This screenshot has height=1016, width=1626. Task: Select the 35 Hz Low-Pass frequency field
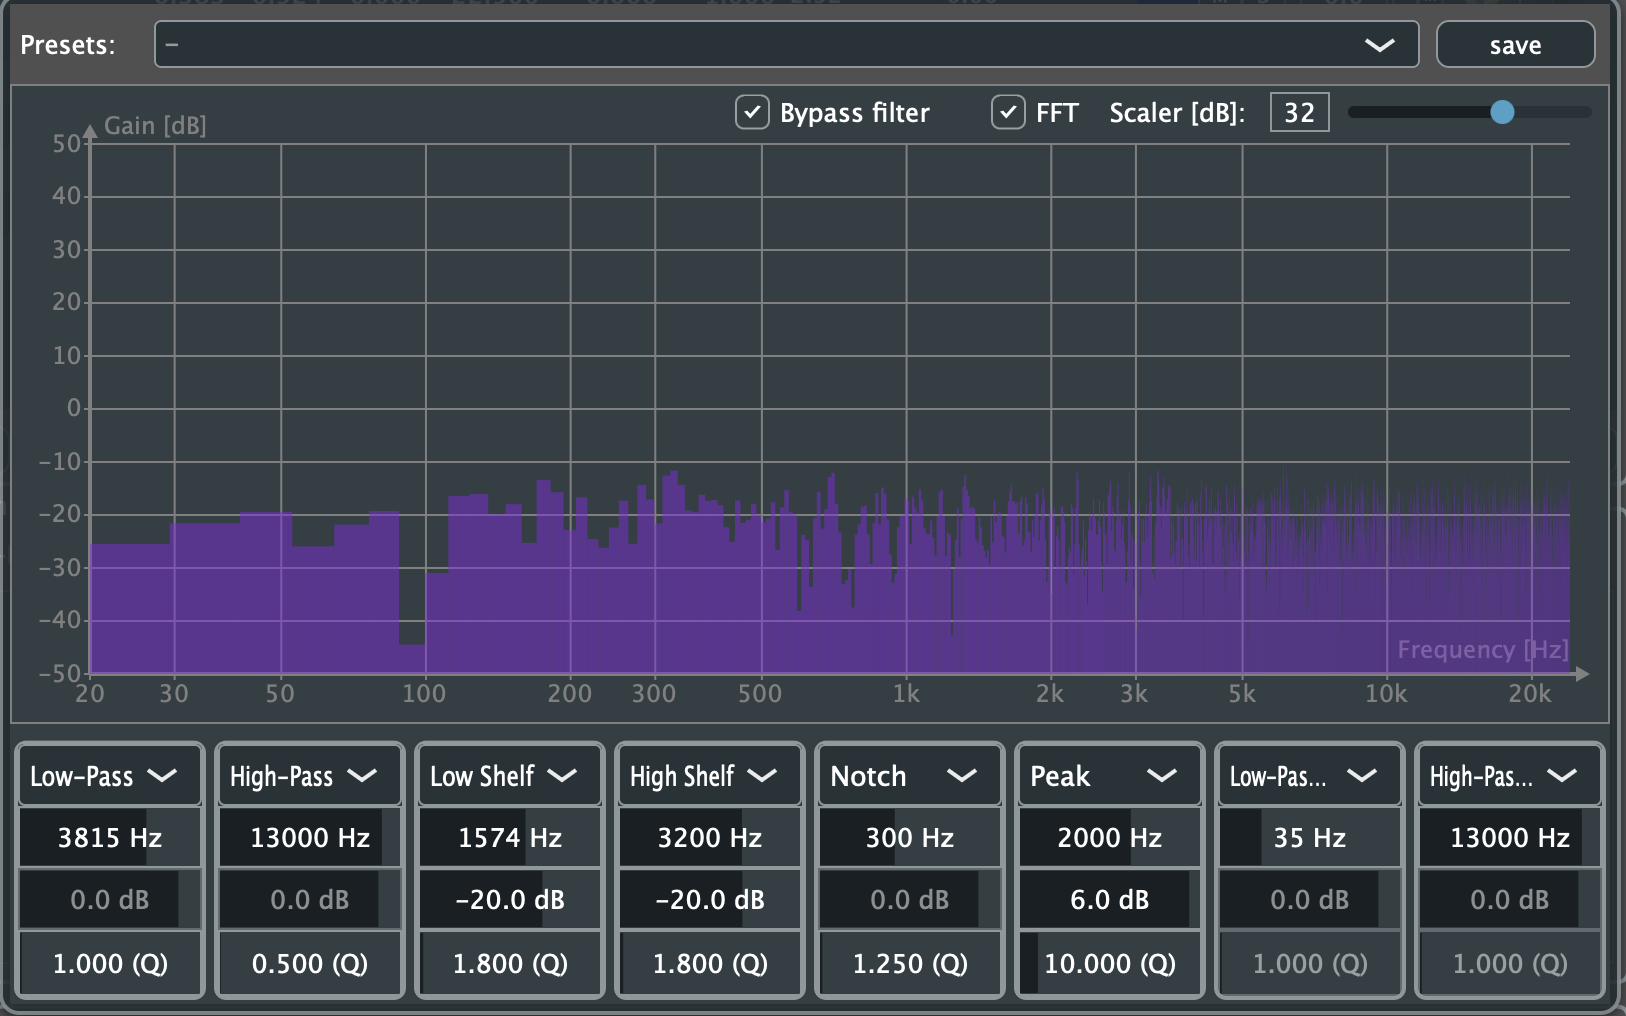click(1308, 838)
